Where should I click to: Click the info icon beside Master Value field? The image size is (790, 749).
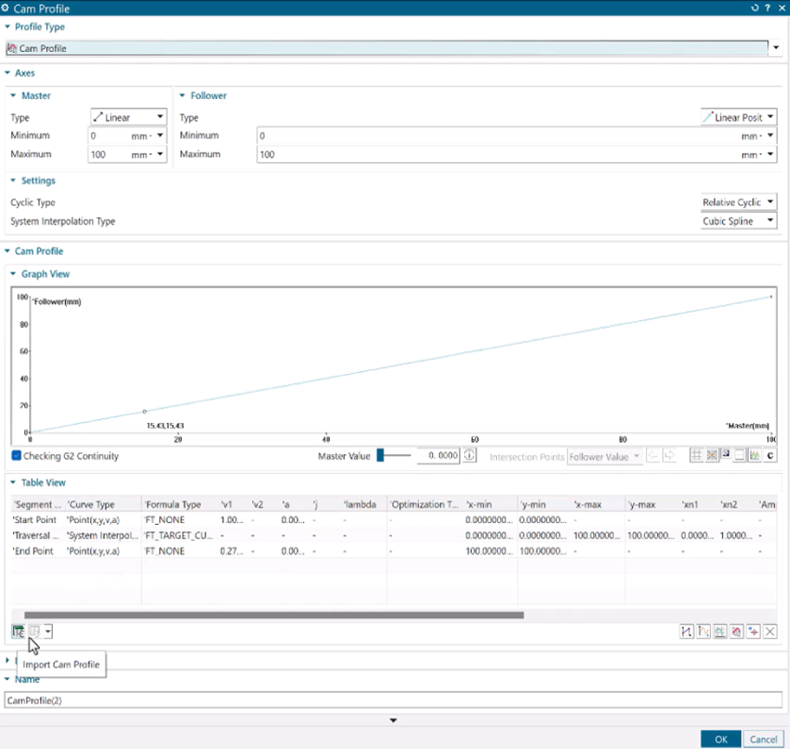(470, 456)
